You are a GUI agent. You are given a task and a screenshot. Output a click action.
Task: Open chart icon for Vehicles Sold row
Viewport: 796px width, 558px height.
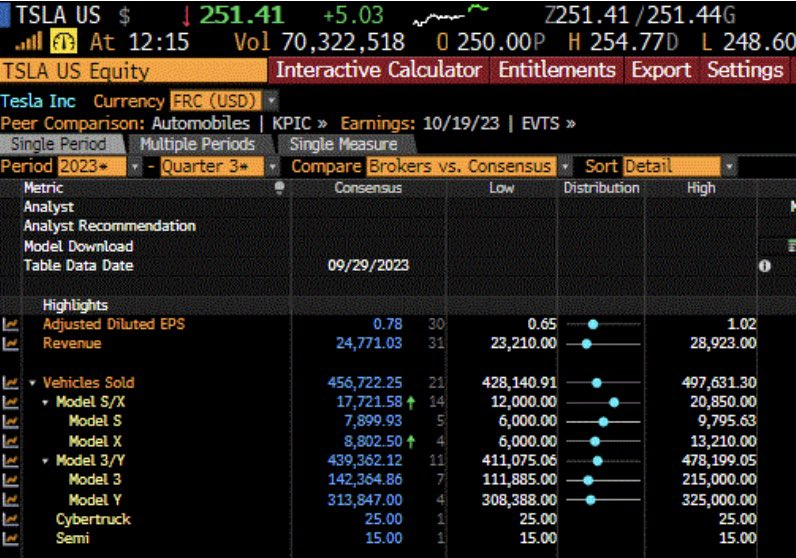click(x=10, y=383)
